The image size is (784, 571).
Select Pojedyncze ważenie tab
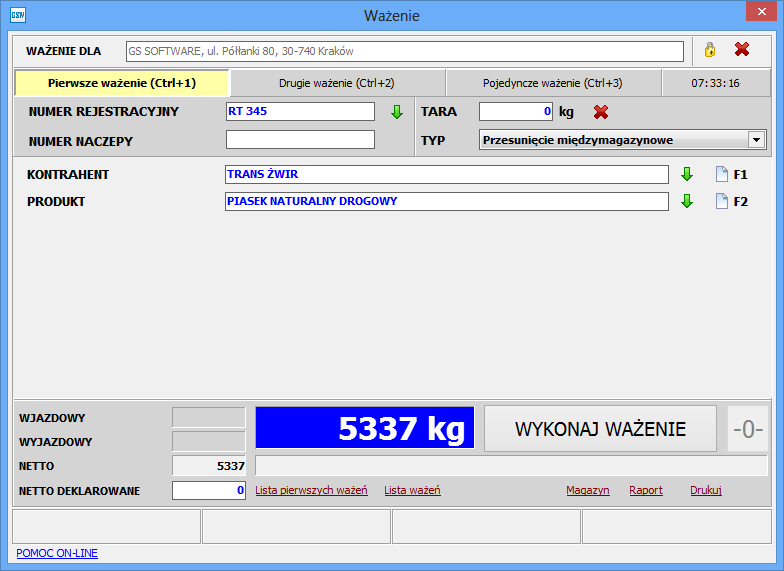pyautogui.click(x=552, y=83)
